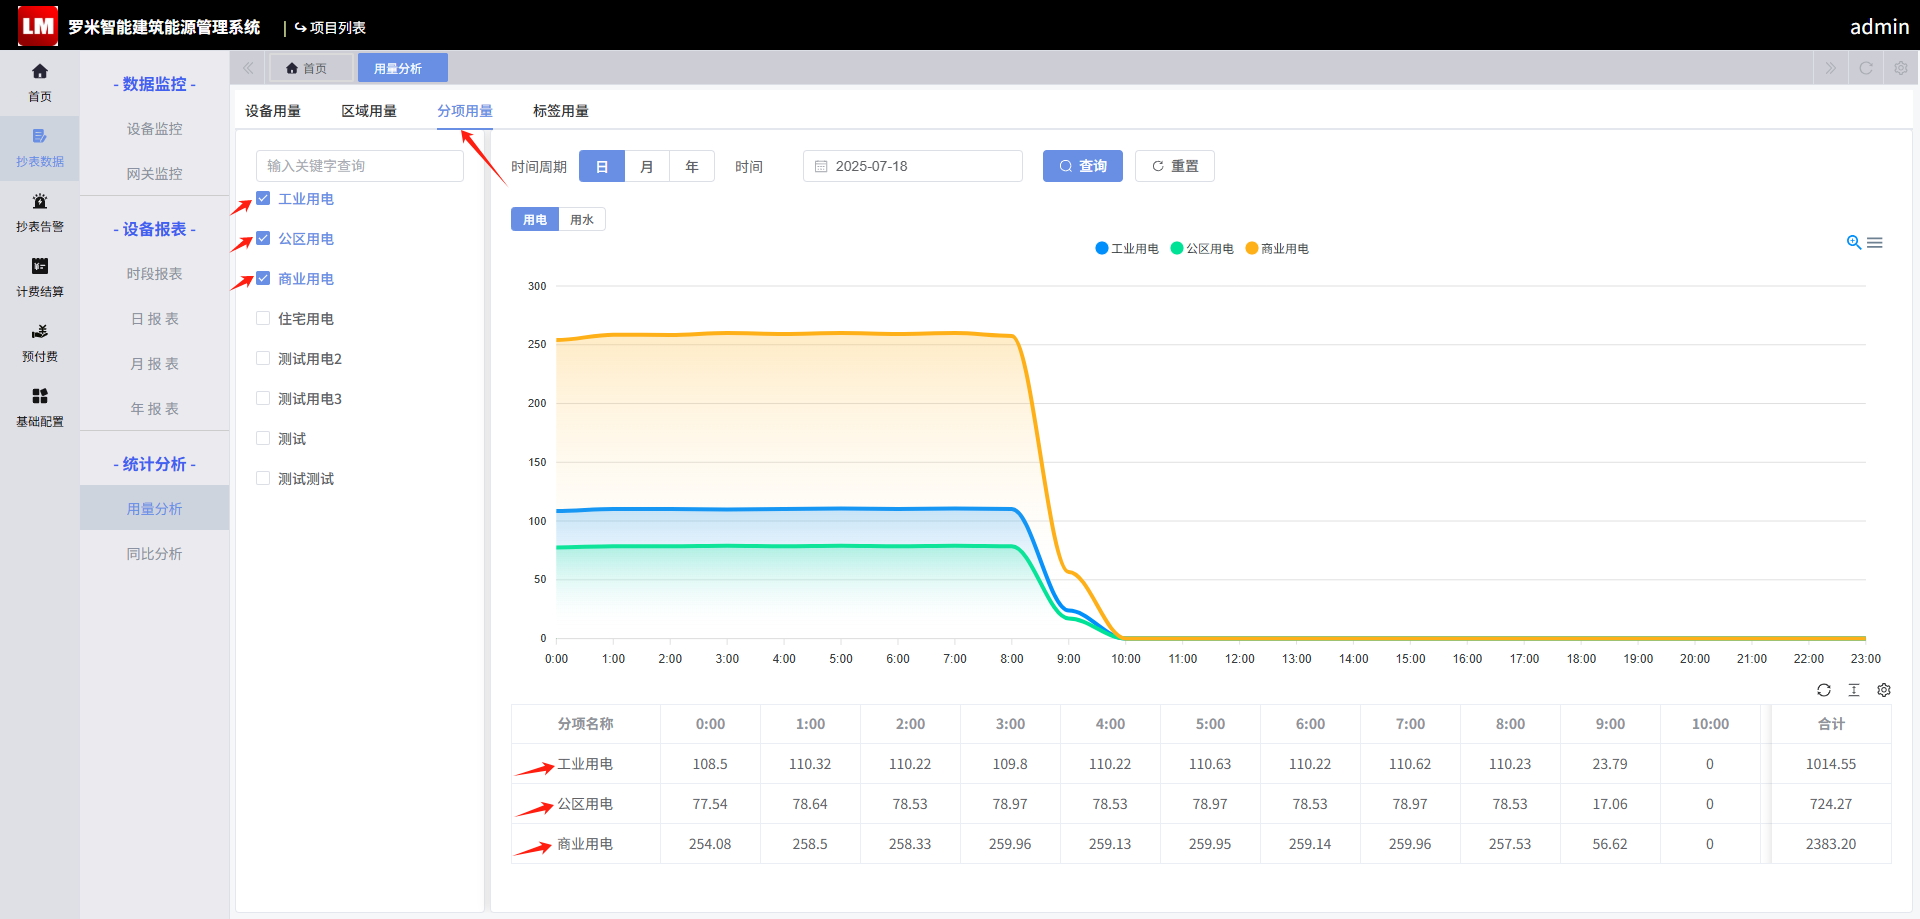Open the chart hamburger menu icon
Viewport: 1920px width, 919px height.
click(x=1875, y=243)
